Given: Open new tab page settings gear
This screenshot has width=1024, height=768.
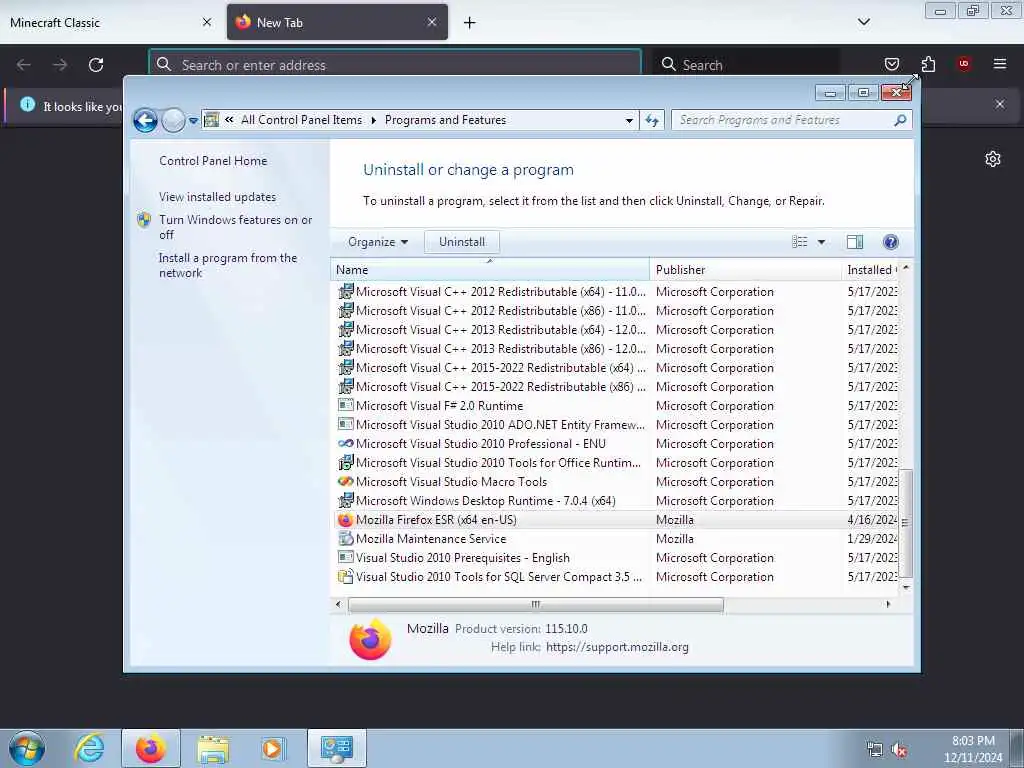Looking at the screenshot, I should [x=993, y=159].
